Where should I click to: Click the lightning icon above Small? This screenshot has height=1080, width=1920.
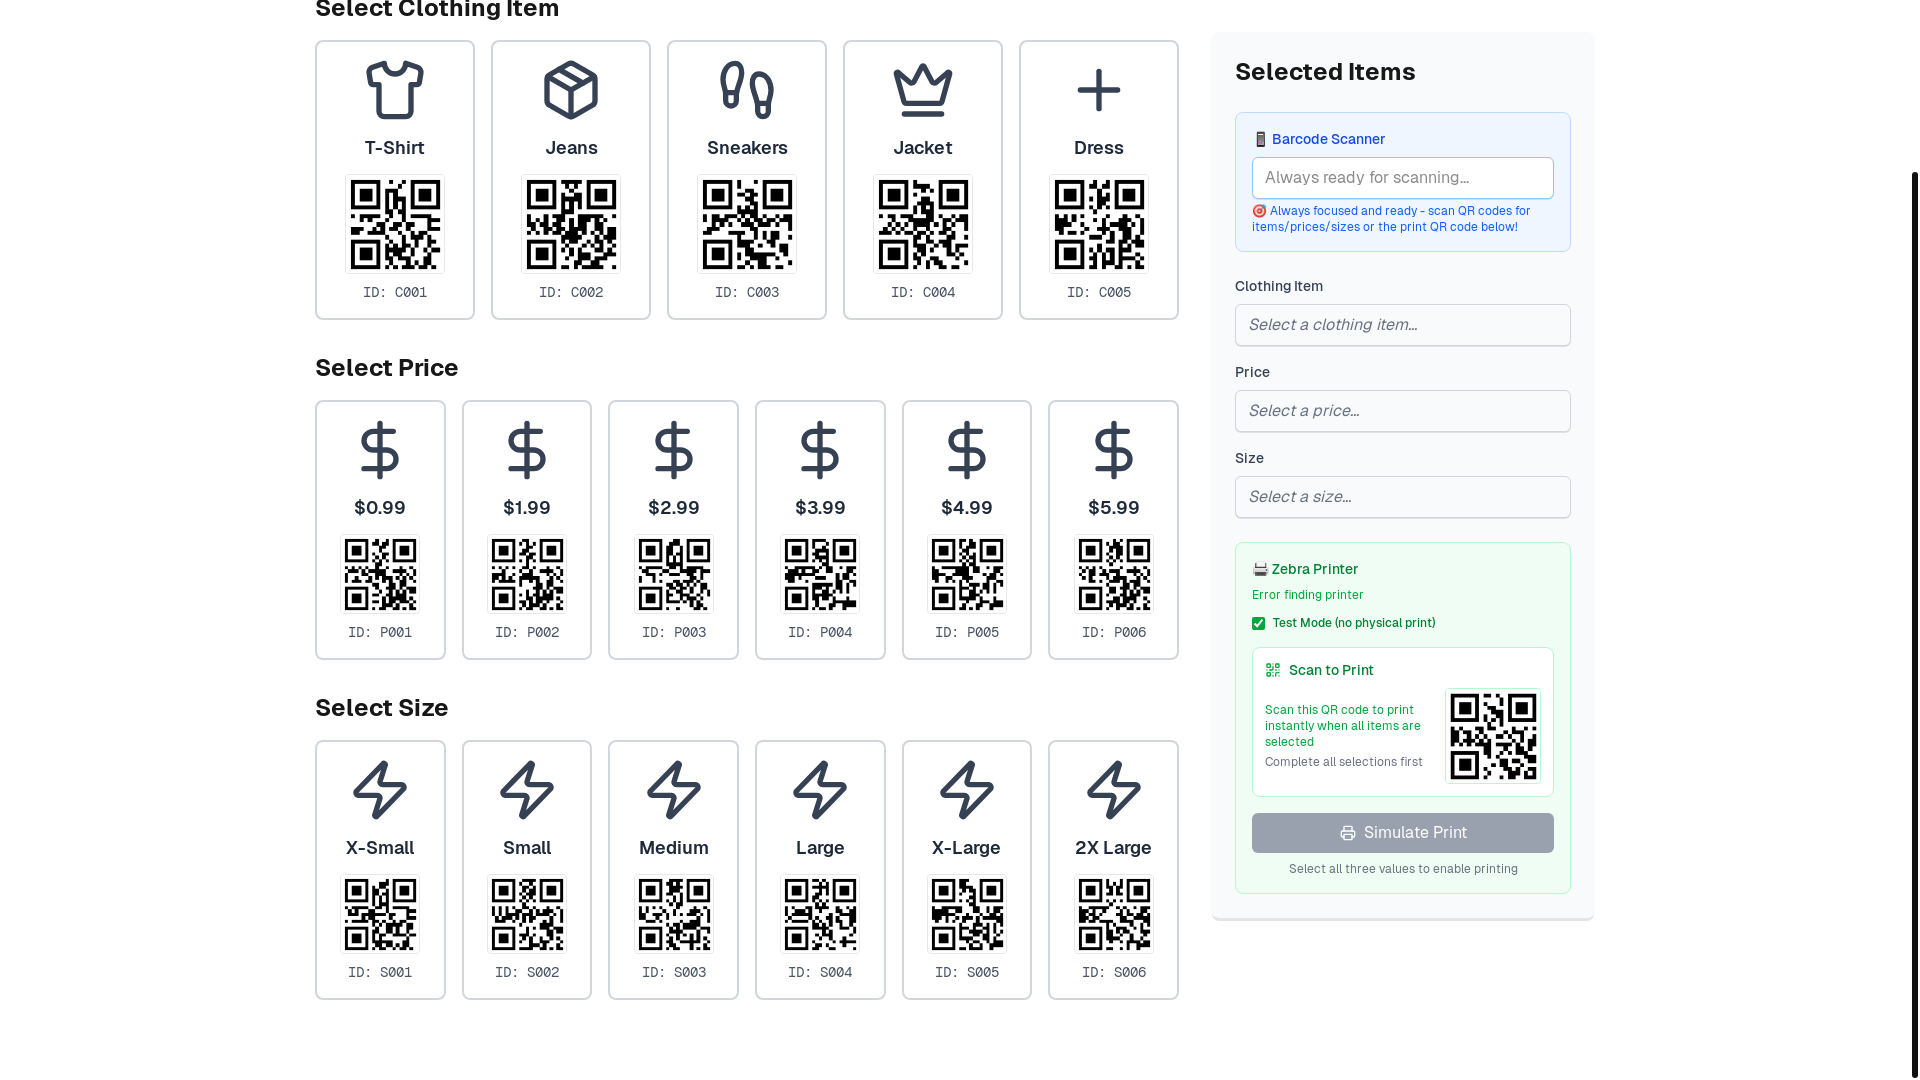527,790
